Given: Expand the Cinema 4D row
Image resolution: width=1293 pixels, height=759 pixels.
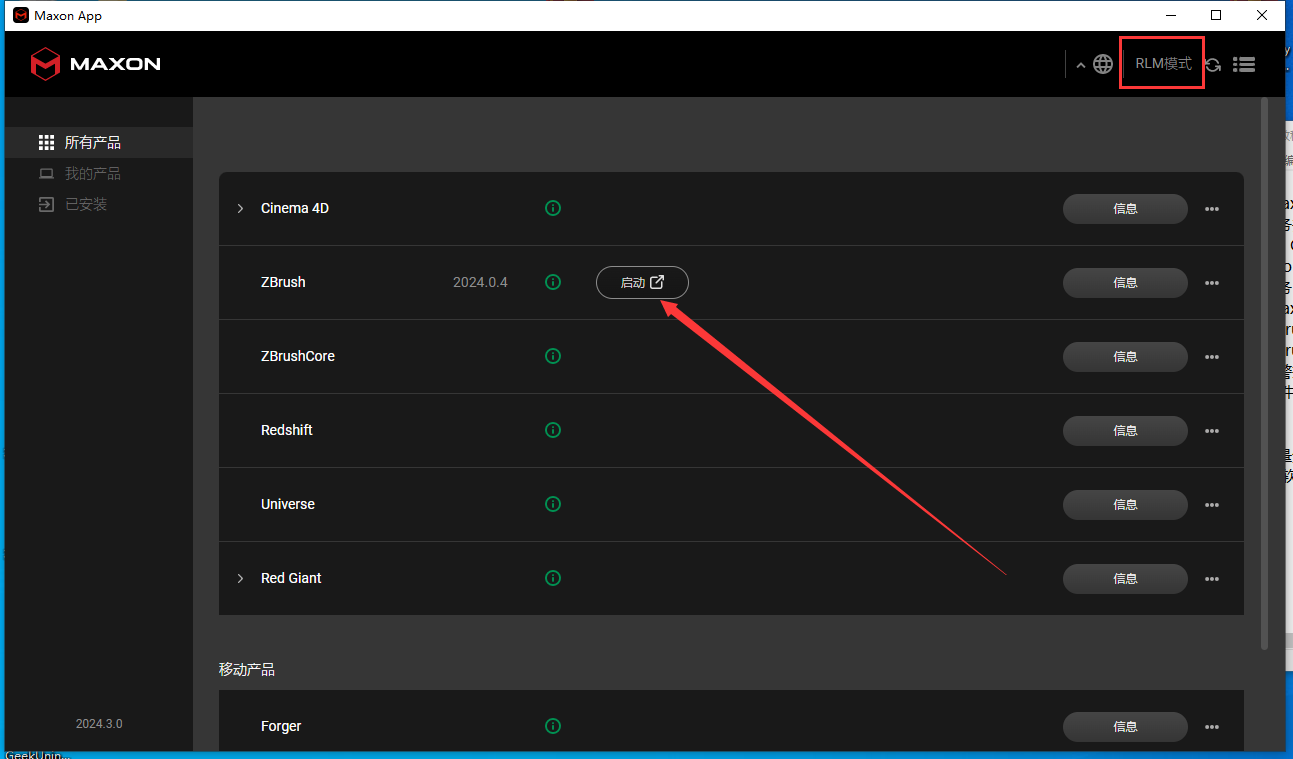Looking at the screenshot, I should point(240,208).
